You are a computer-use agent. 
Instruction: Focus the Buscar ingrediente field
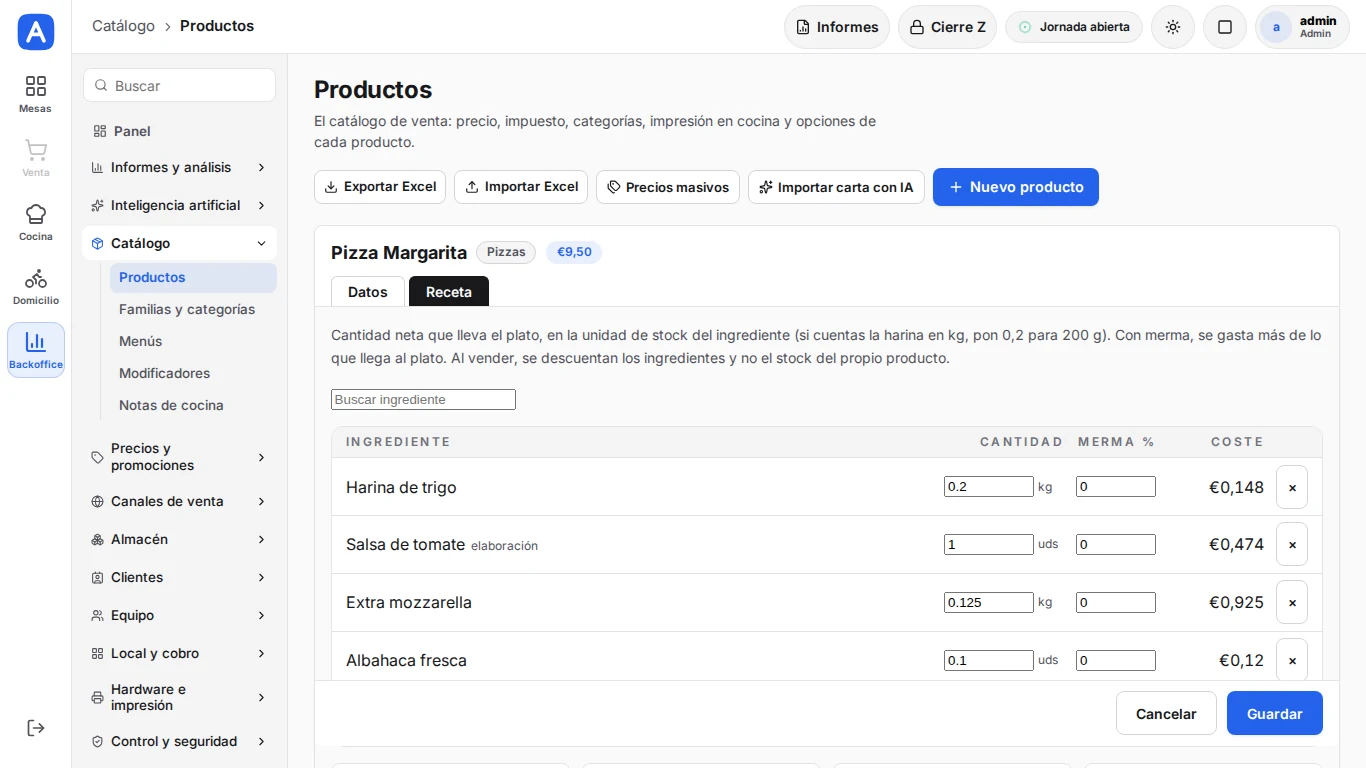pyautogui.click(x=423, y=400)
